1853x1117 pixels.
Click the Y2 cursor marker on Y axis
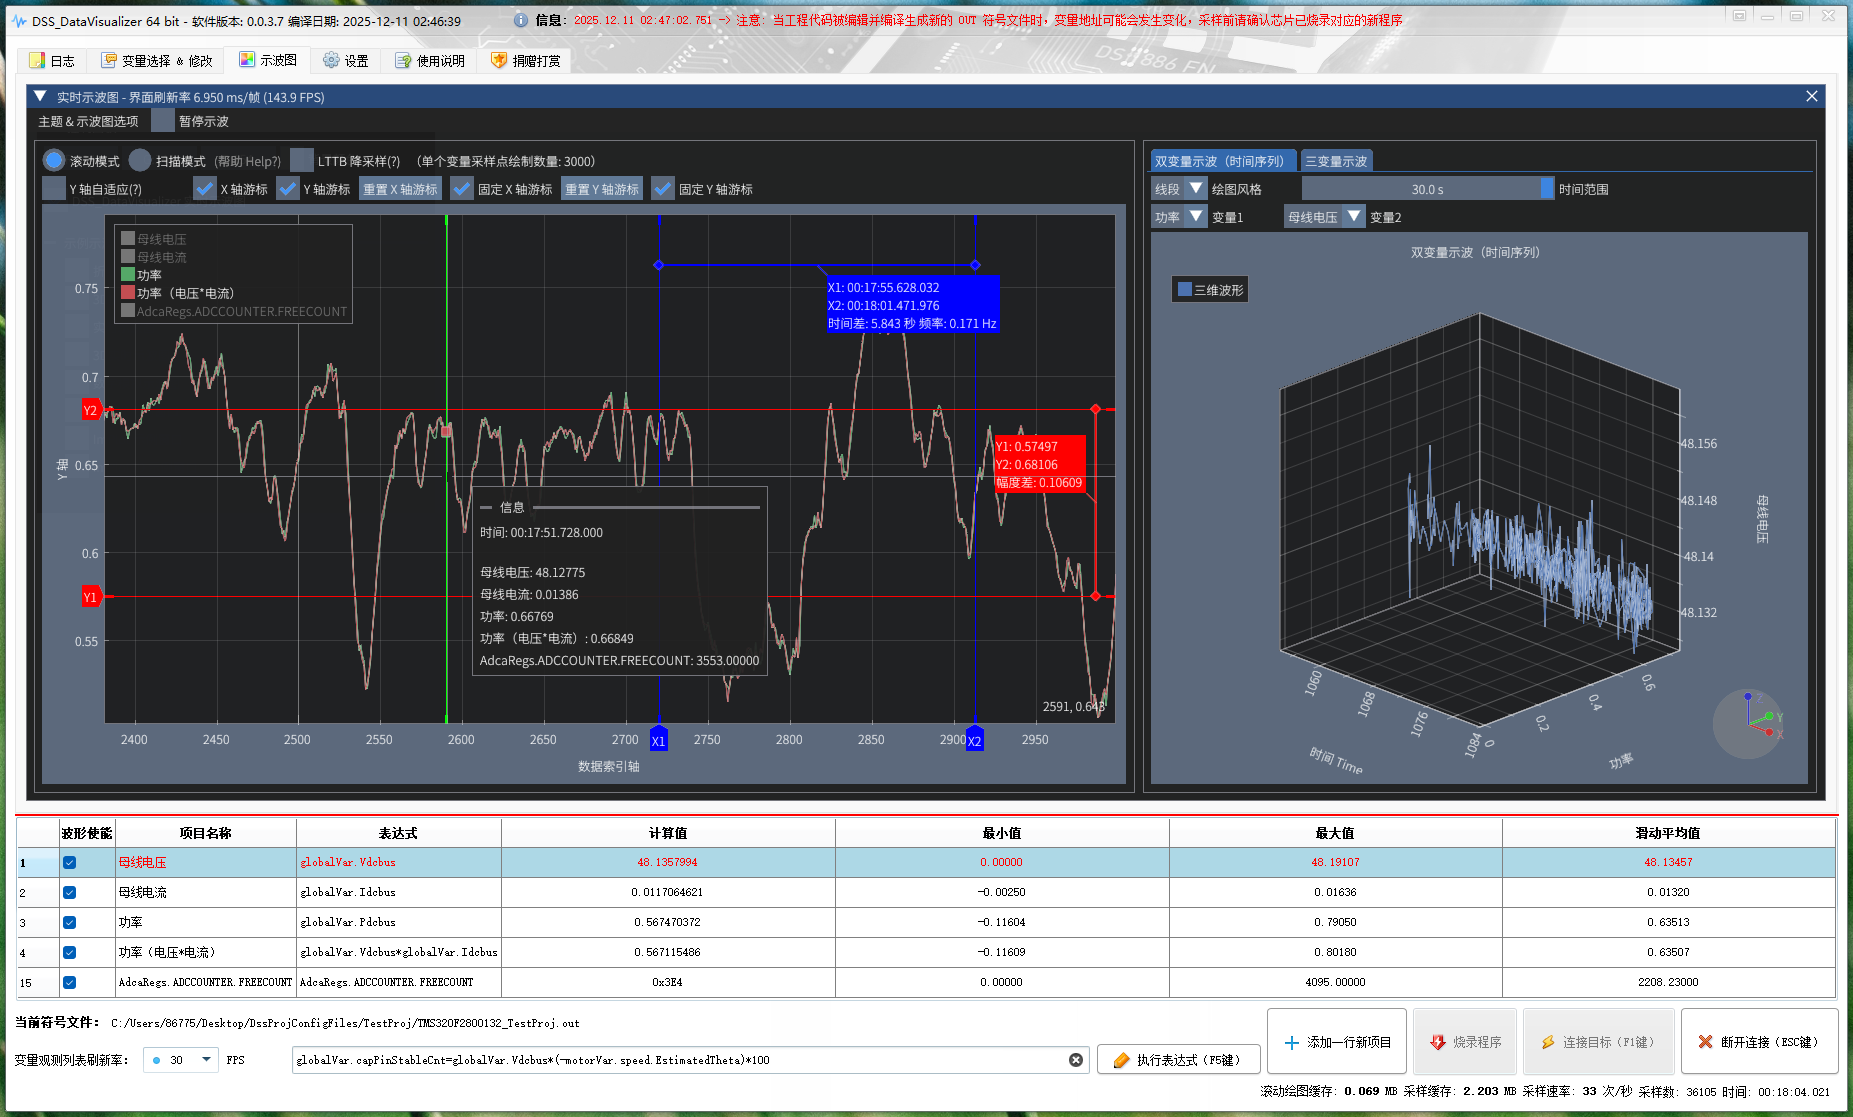point(90,410)
